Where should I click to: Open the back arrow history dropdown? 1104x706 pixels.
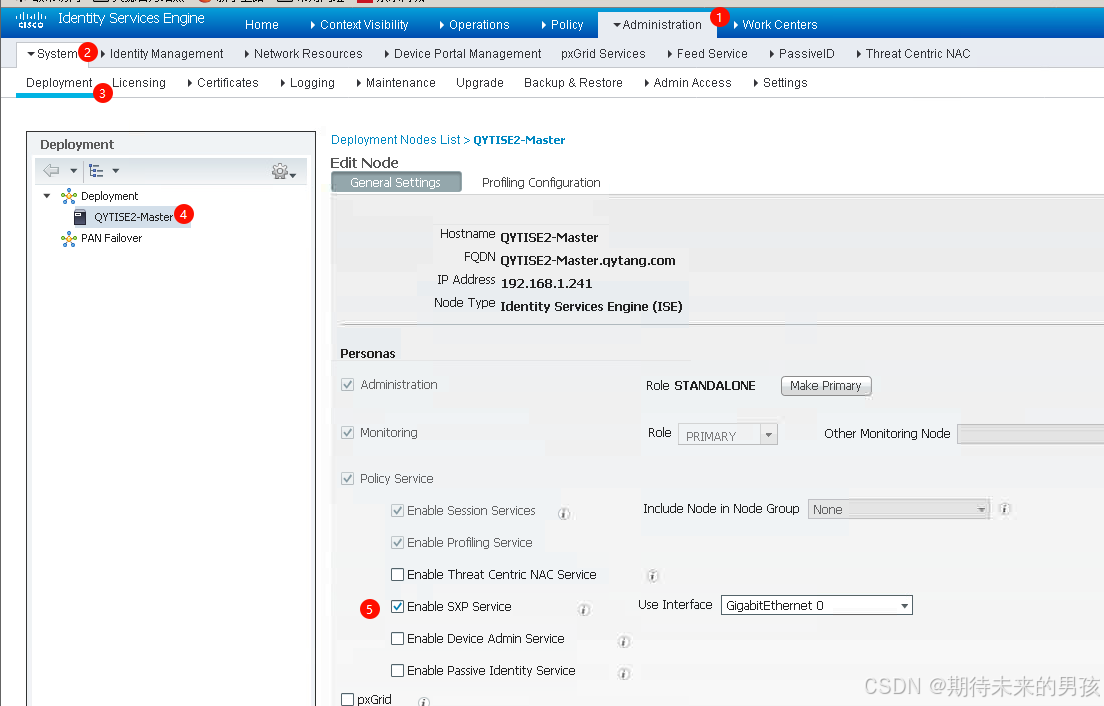[73, 170]
